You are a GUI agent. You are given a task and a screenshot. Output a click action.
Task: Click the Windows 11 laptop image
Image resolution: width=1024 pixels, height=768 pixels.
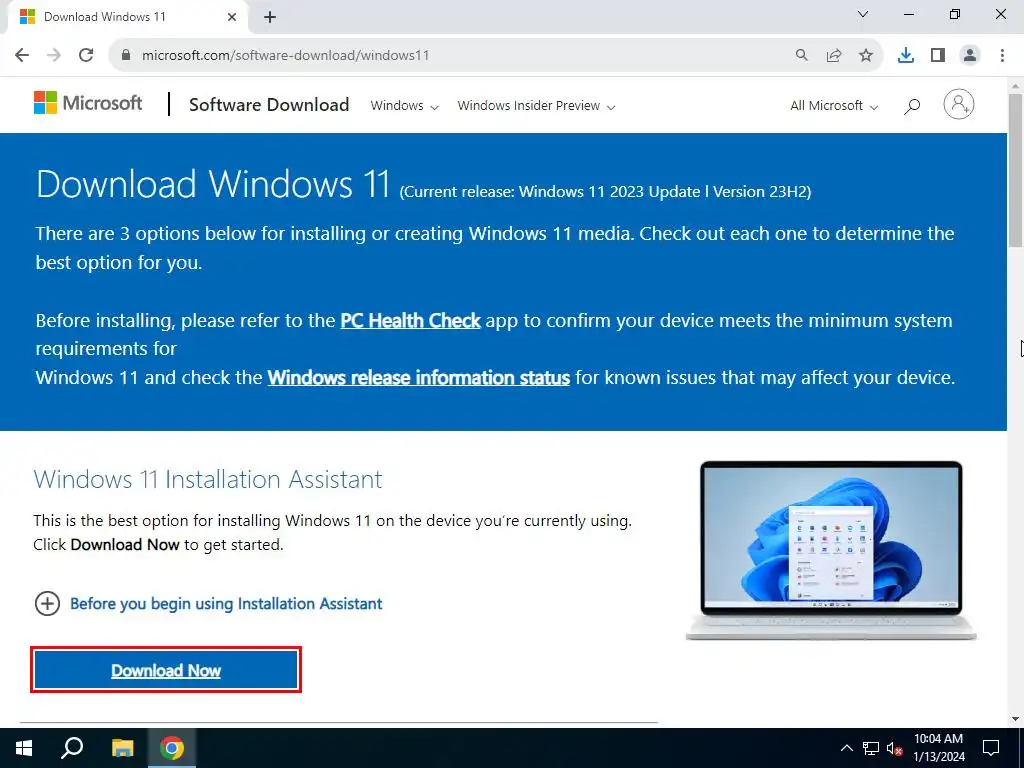click(831, 551)
